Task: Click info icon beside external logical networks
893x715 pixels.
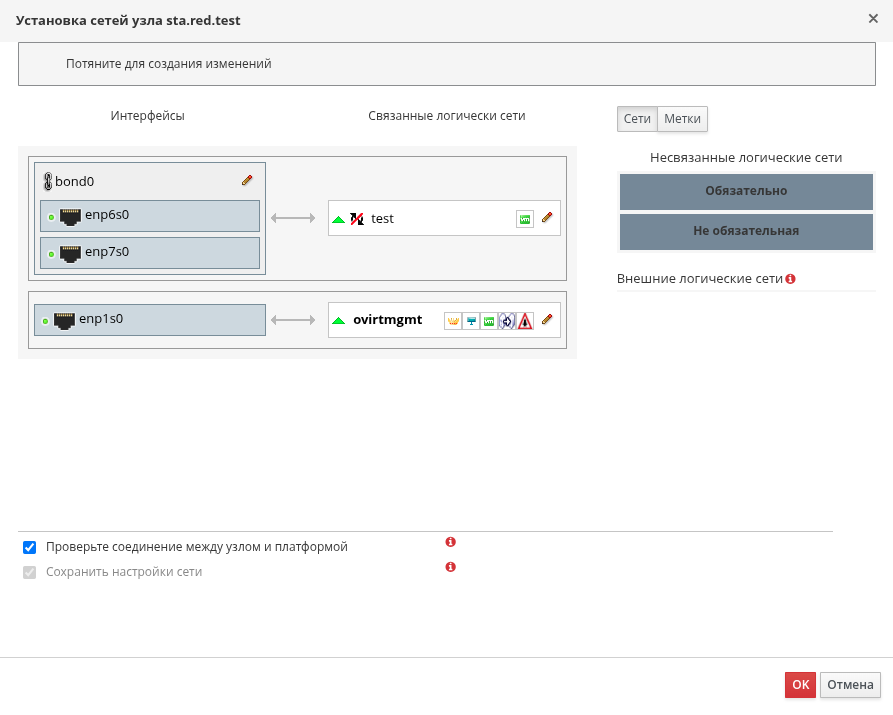Action: click(790, 279)
